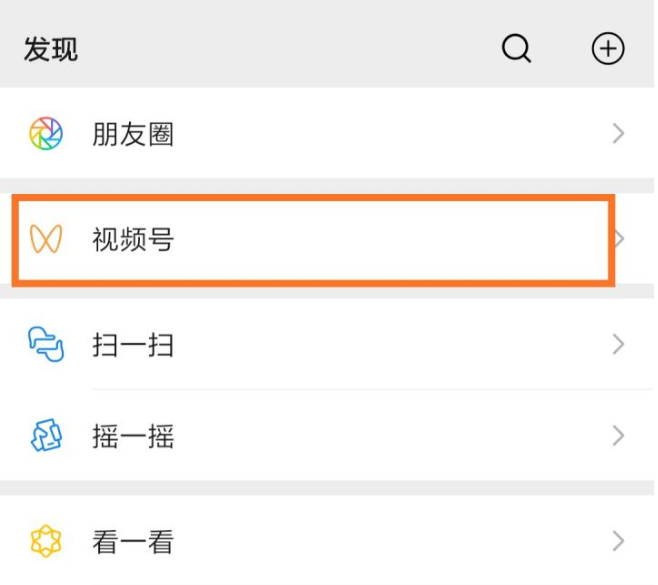Tap the blue 扫一扫 scan icon
The image size is (658, 585).
click(x=46, y=346)
